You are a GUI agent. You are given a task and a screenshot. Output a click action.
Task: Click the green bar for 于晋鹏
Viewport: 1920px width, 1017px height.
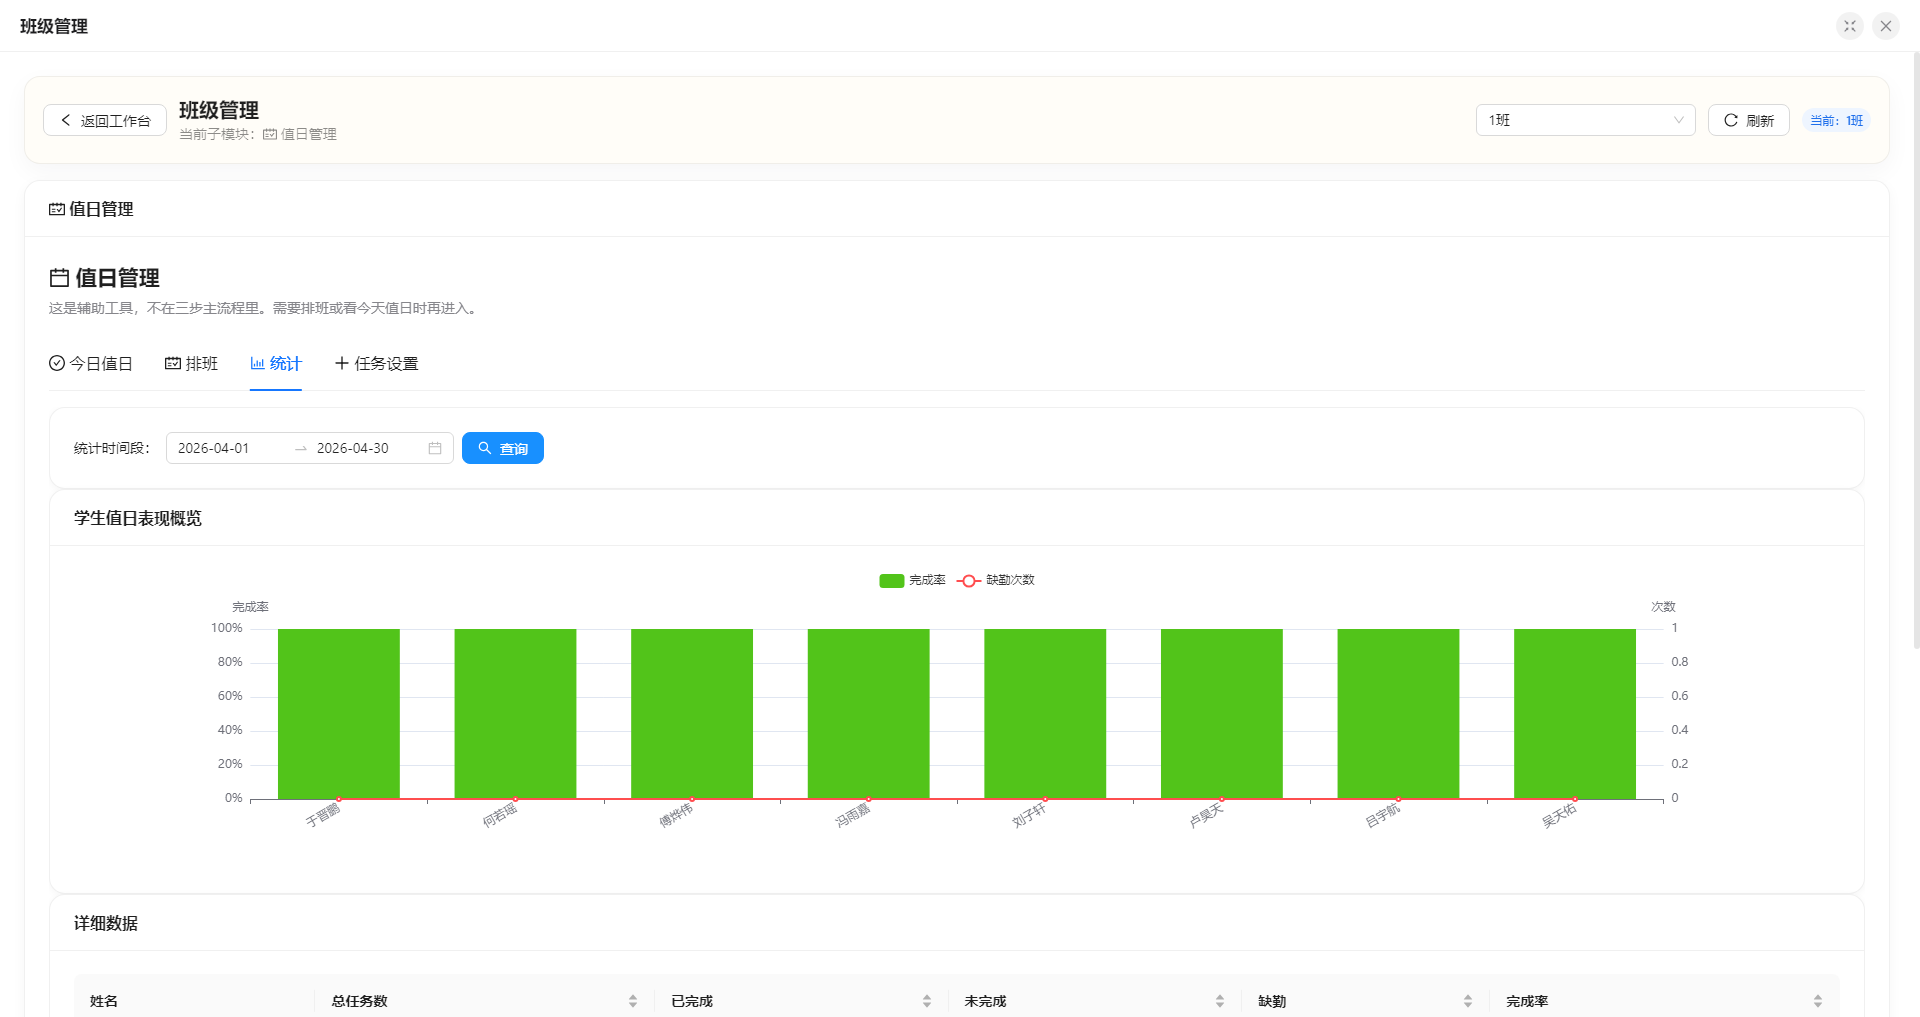[x=339, y=714]
